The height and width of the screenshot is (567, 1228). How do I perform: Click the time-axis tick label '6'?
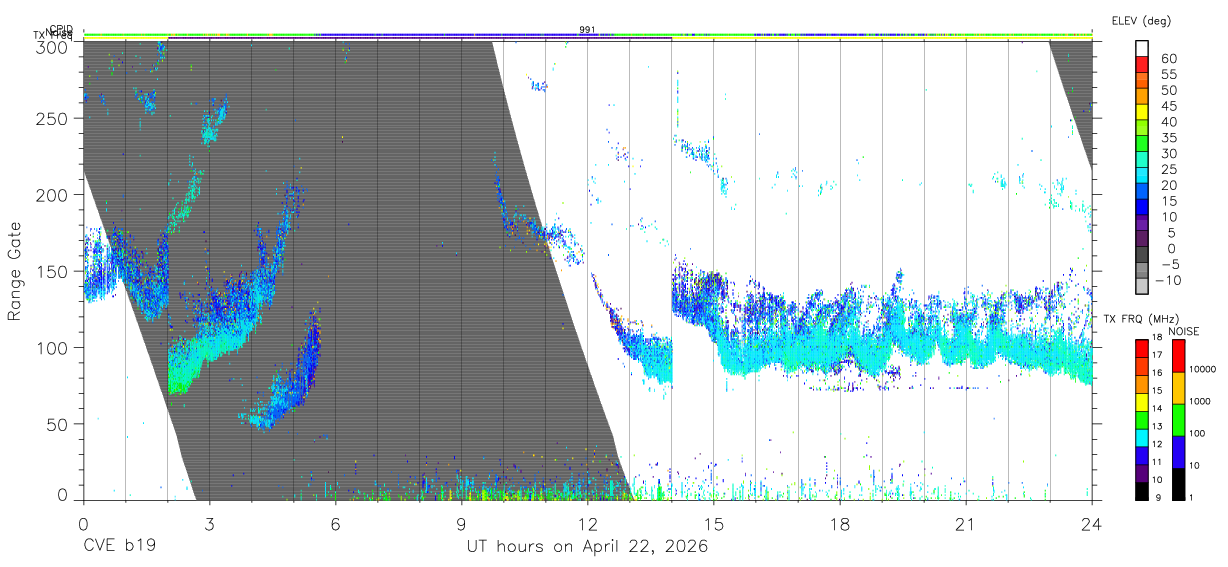coord(335,524)
